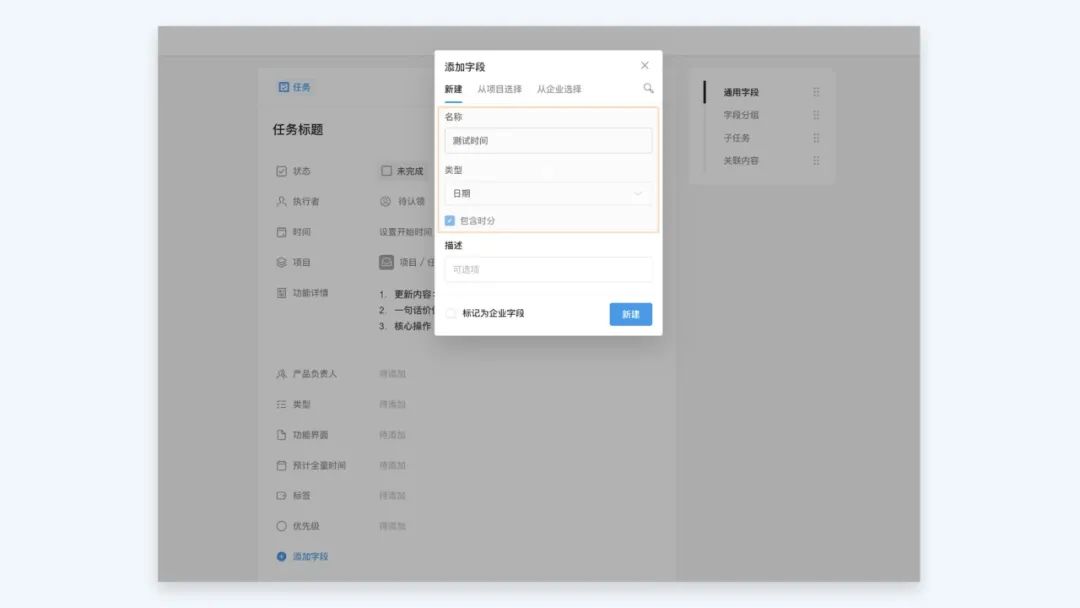Click the 任务 type badge icon
This screenshot has height=608, width=1080.
[284, 87]
